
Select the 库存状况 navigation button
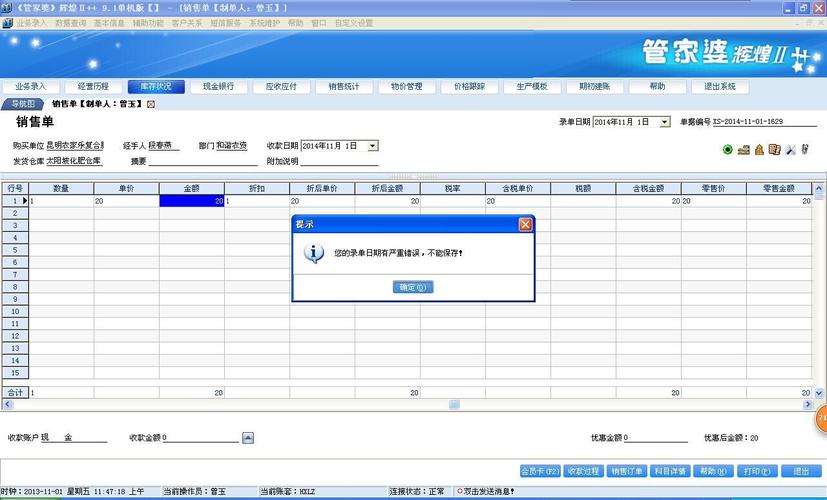pyautogui.click(x=156, y=86)
